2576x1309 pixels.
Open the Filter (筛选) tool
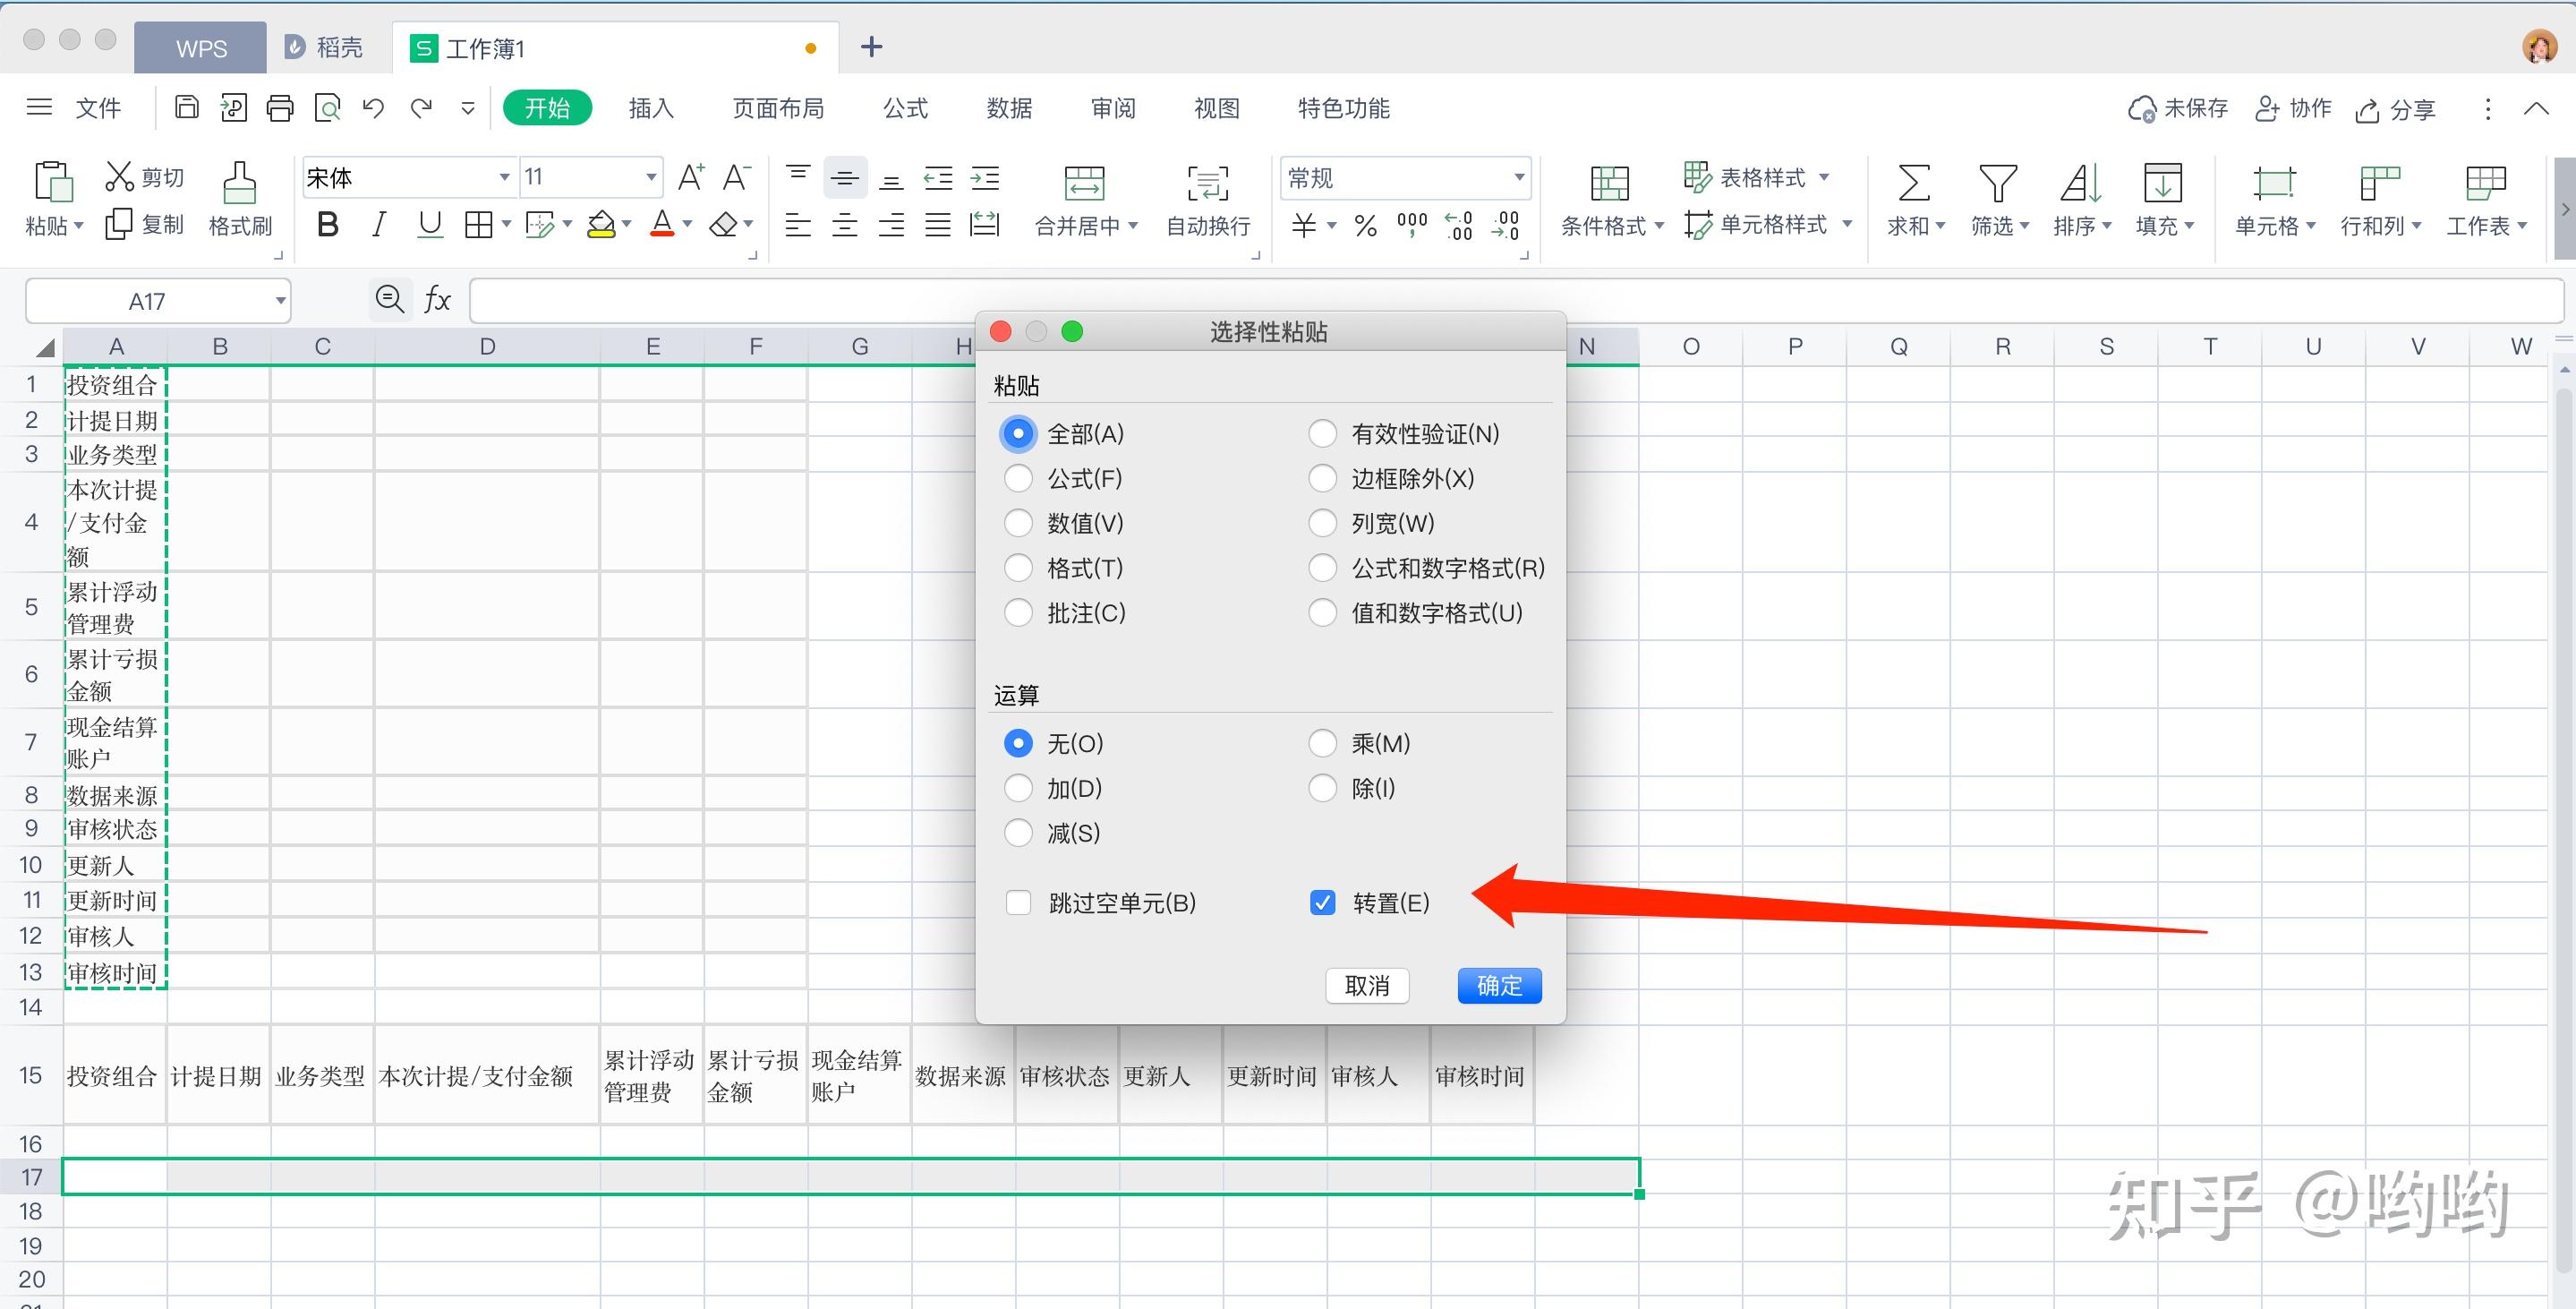1997,183
